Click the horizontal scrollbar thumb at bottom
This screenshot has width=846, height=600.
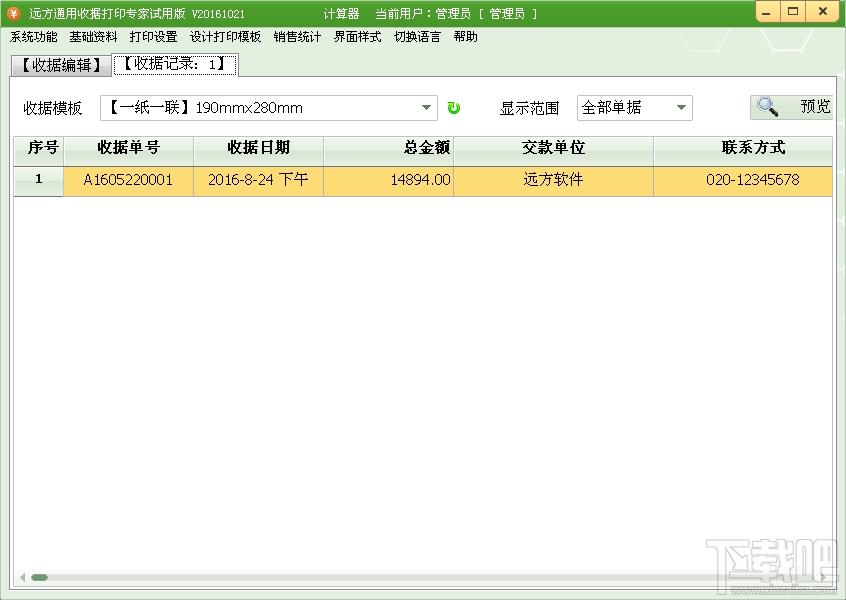coord(40,577)
